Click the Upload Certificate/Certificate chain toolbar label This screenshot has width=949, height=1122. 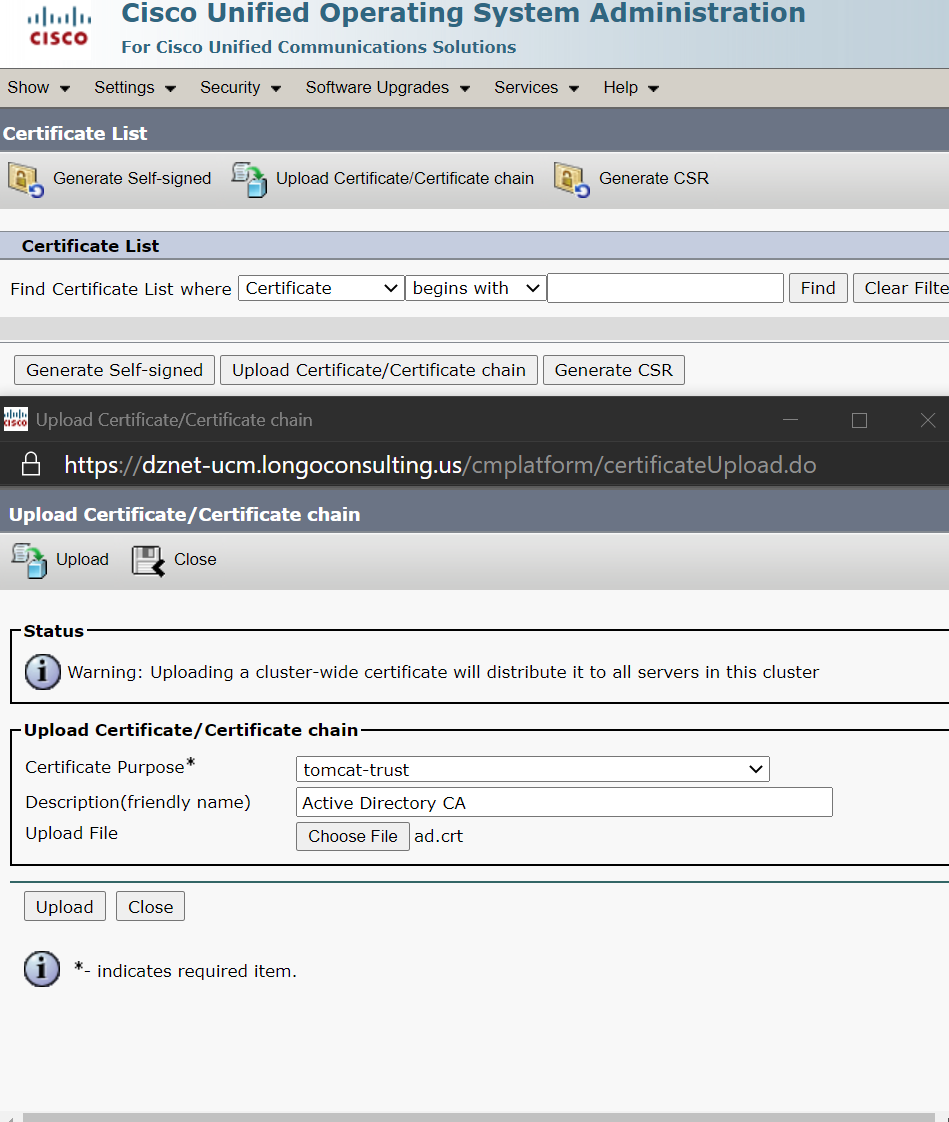click(405, 179)
